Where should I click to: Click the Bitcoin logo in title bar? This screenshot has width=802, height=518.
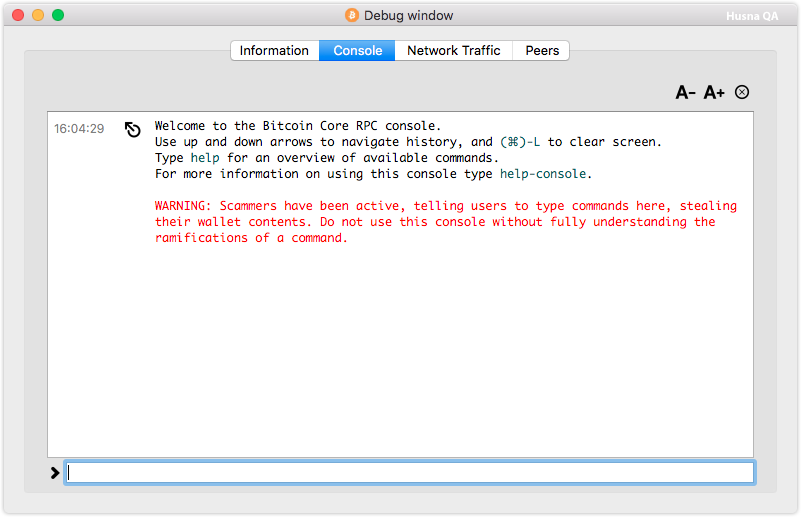[351, 15]
